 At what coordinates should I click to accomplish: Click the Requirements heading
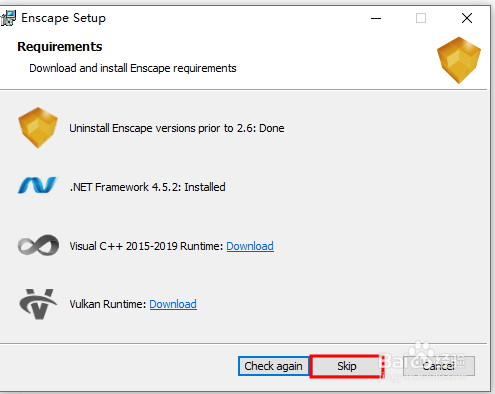point(60,47)
